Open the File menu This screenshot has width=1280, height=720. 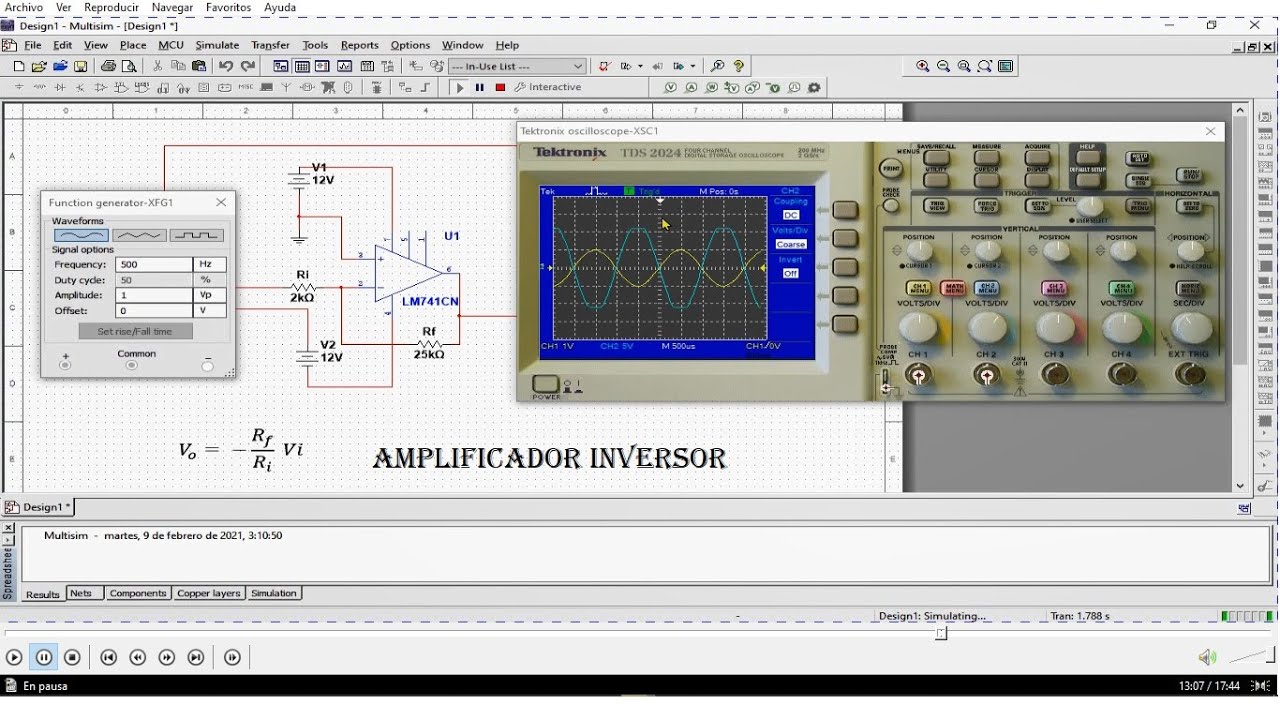point(33,45)
